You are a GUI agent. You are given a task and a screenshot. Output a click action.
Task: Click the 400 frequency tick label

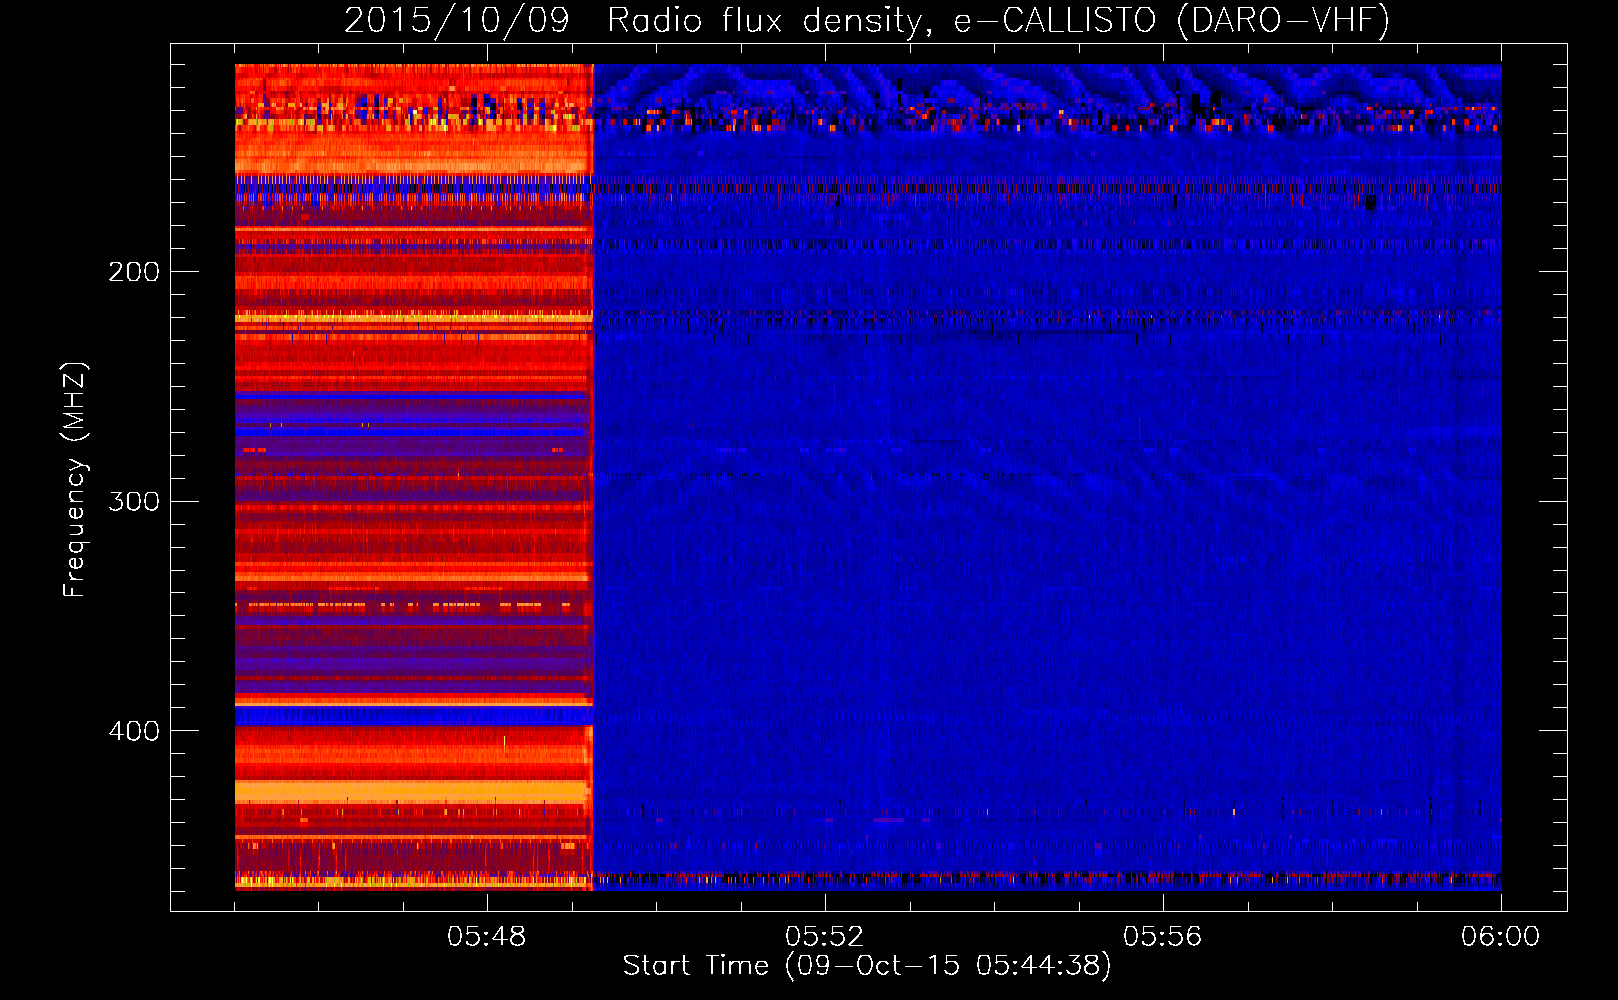tap(134, 731)
